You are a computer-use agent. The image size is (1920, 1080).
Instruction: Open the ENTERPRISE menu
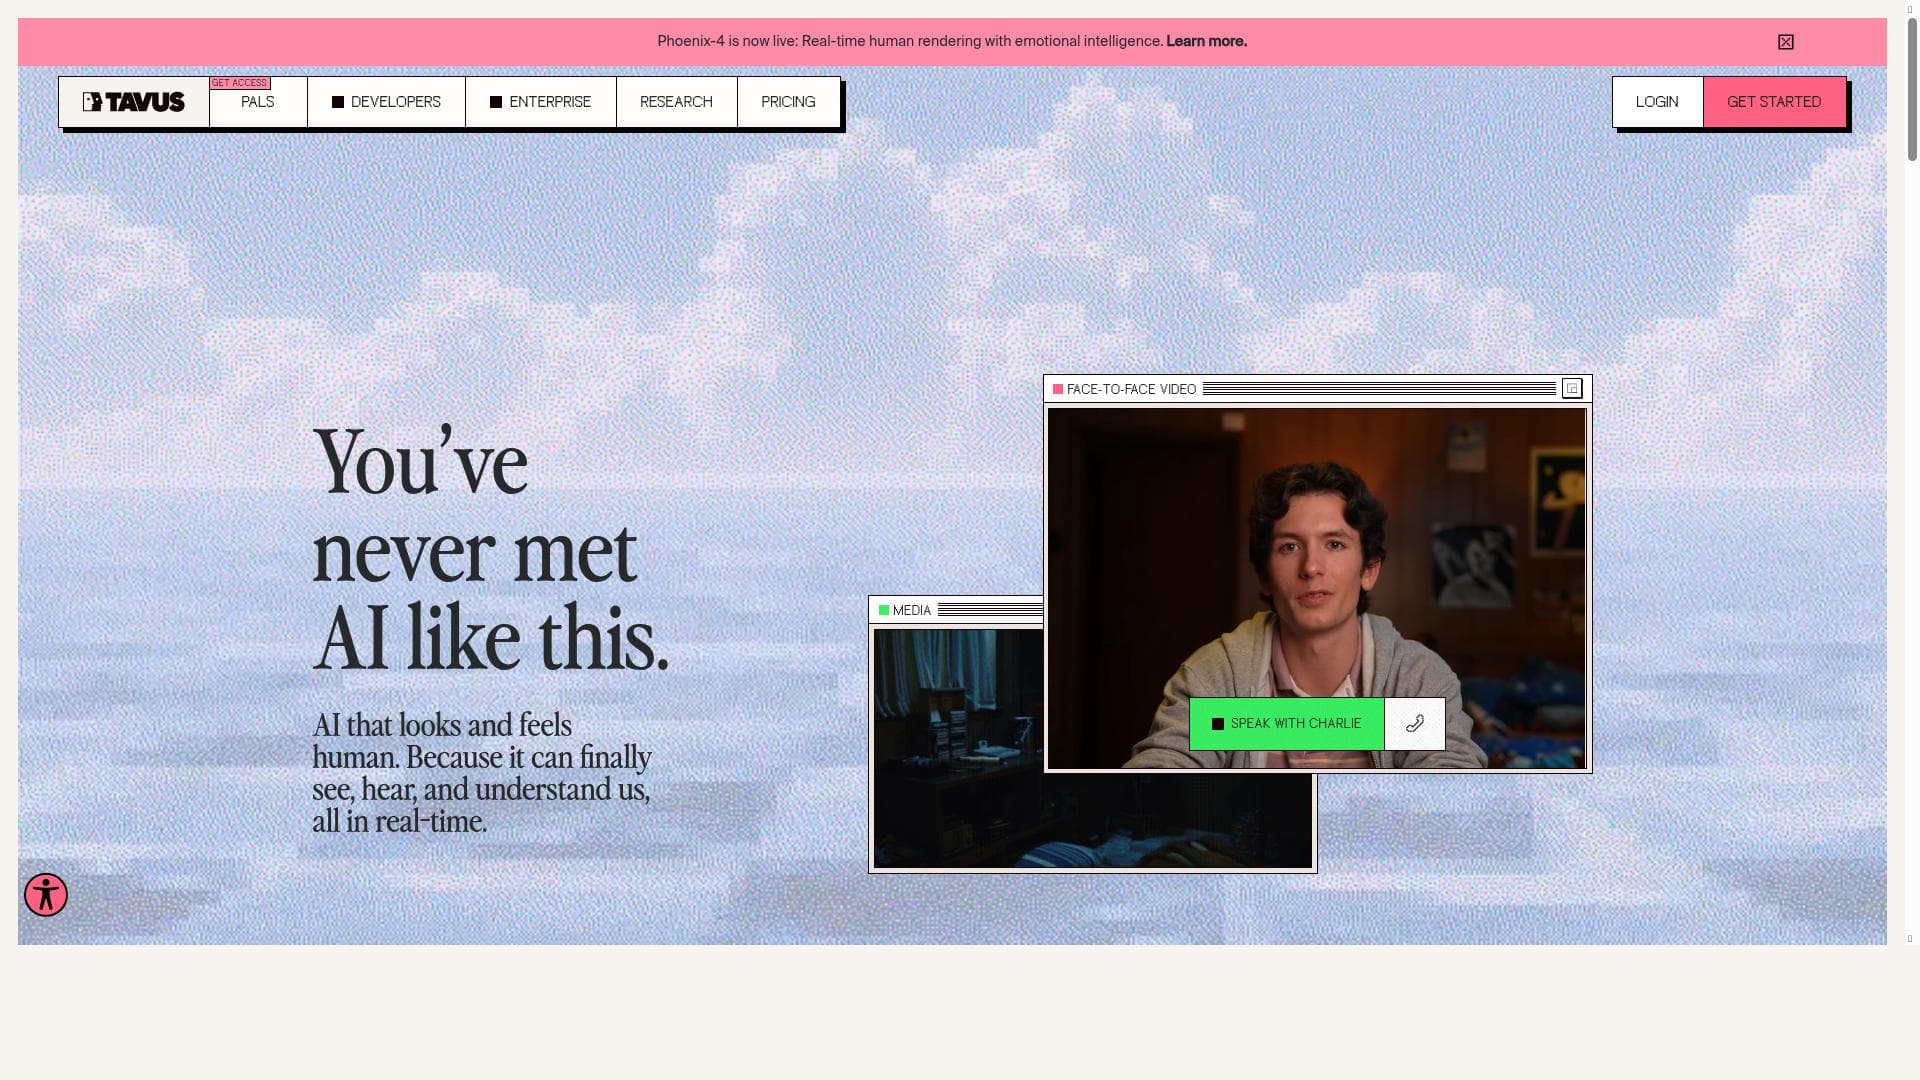click(549, 101)
